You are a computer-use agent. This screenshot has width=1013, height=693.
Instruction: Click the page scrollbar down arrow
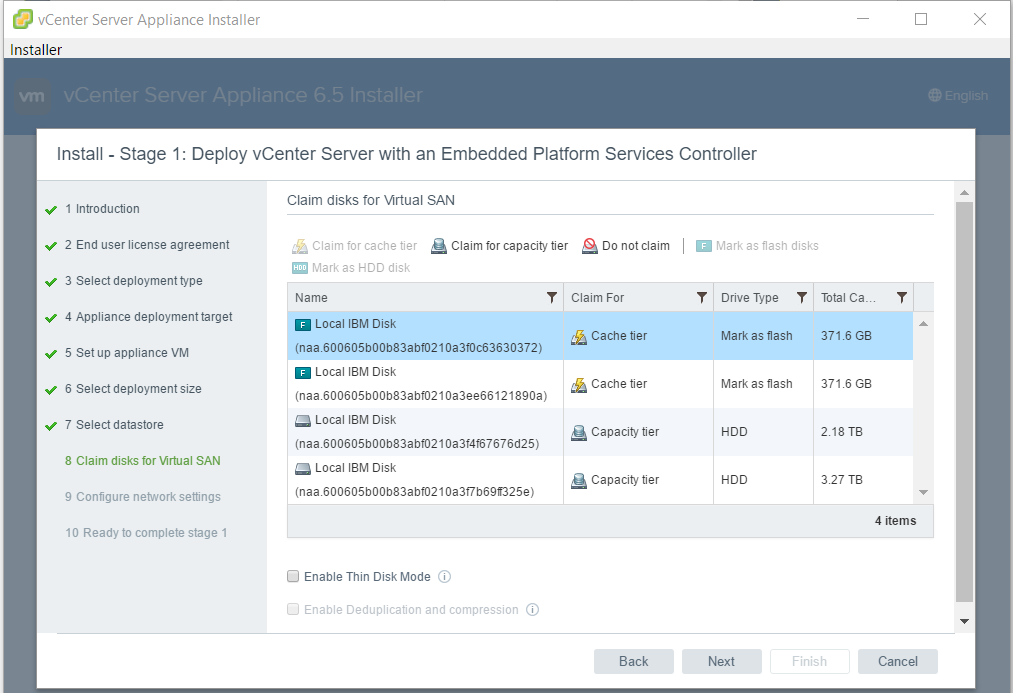(x=964, y=621)
